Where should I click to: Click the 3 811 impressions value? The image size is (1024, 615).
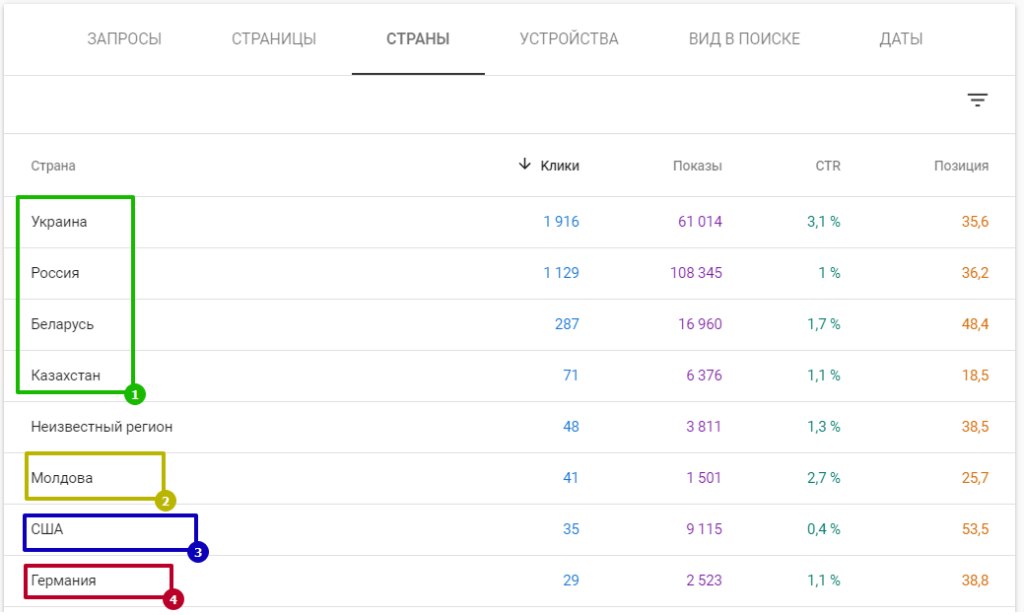tap(704, 427)
